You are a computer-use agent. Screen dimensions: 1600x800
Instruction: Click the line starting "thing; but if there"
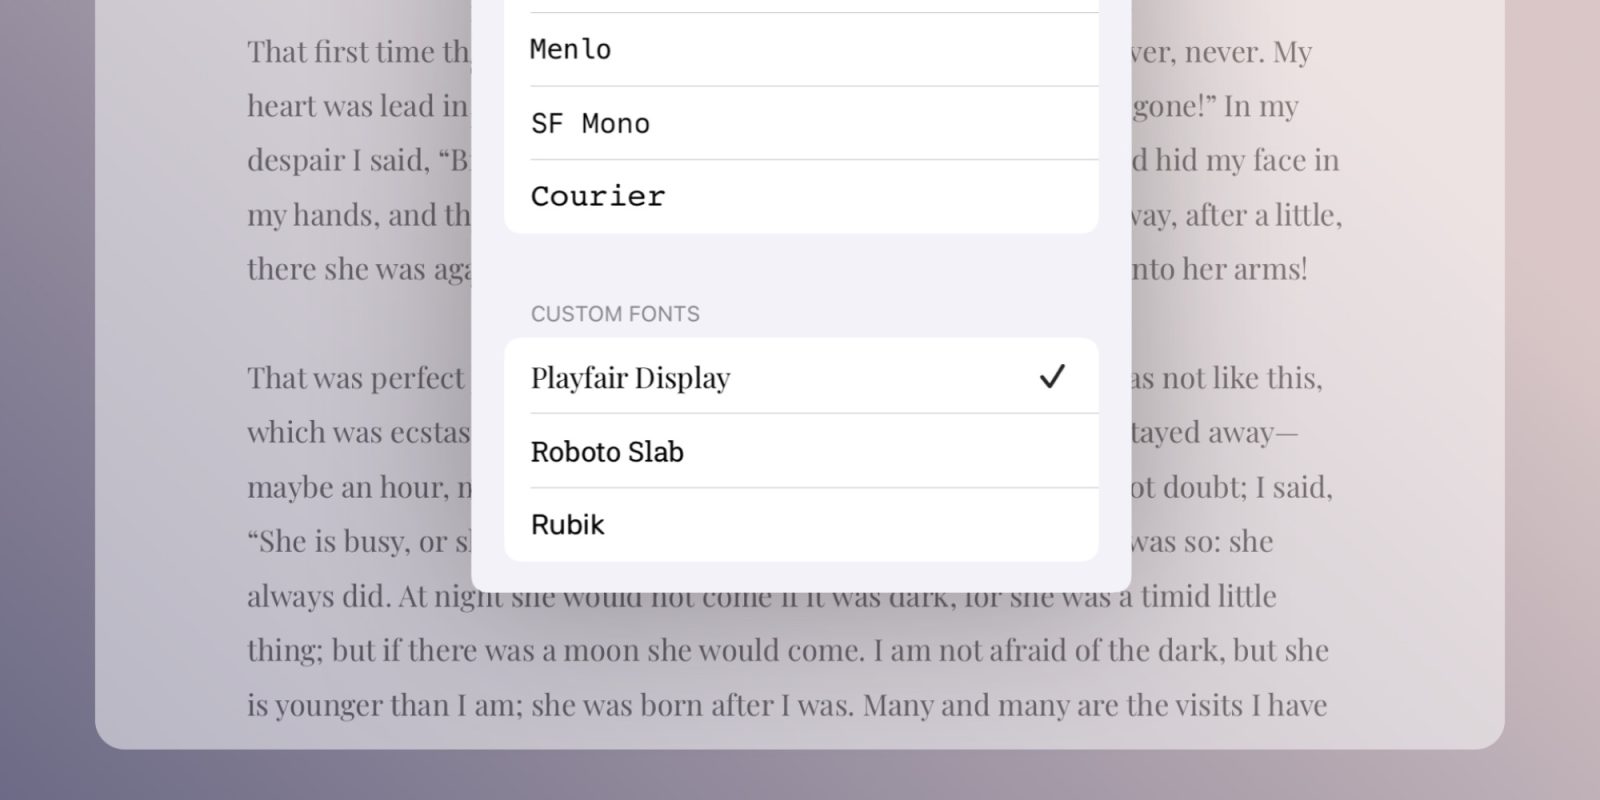tap(500, 651)
